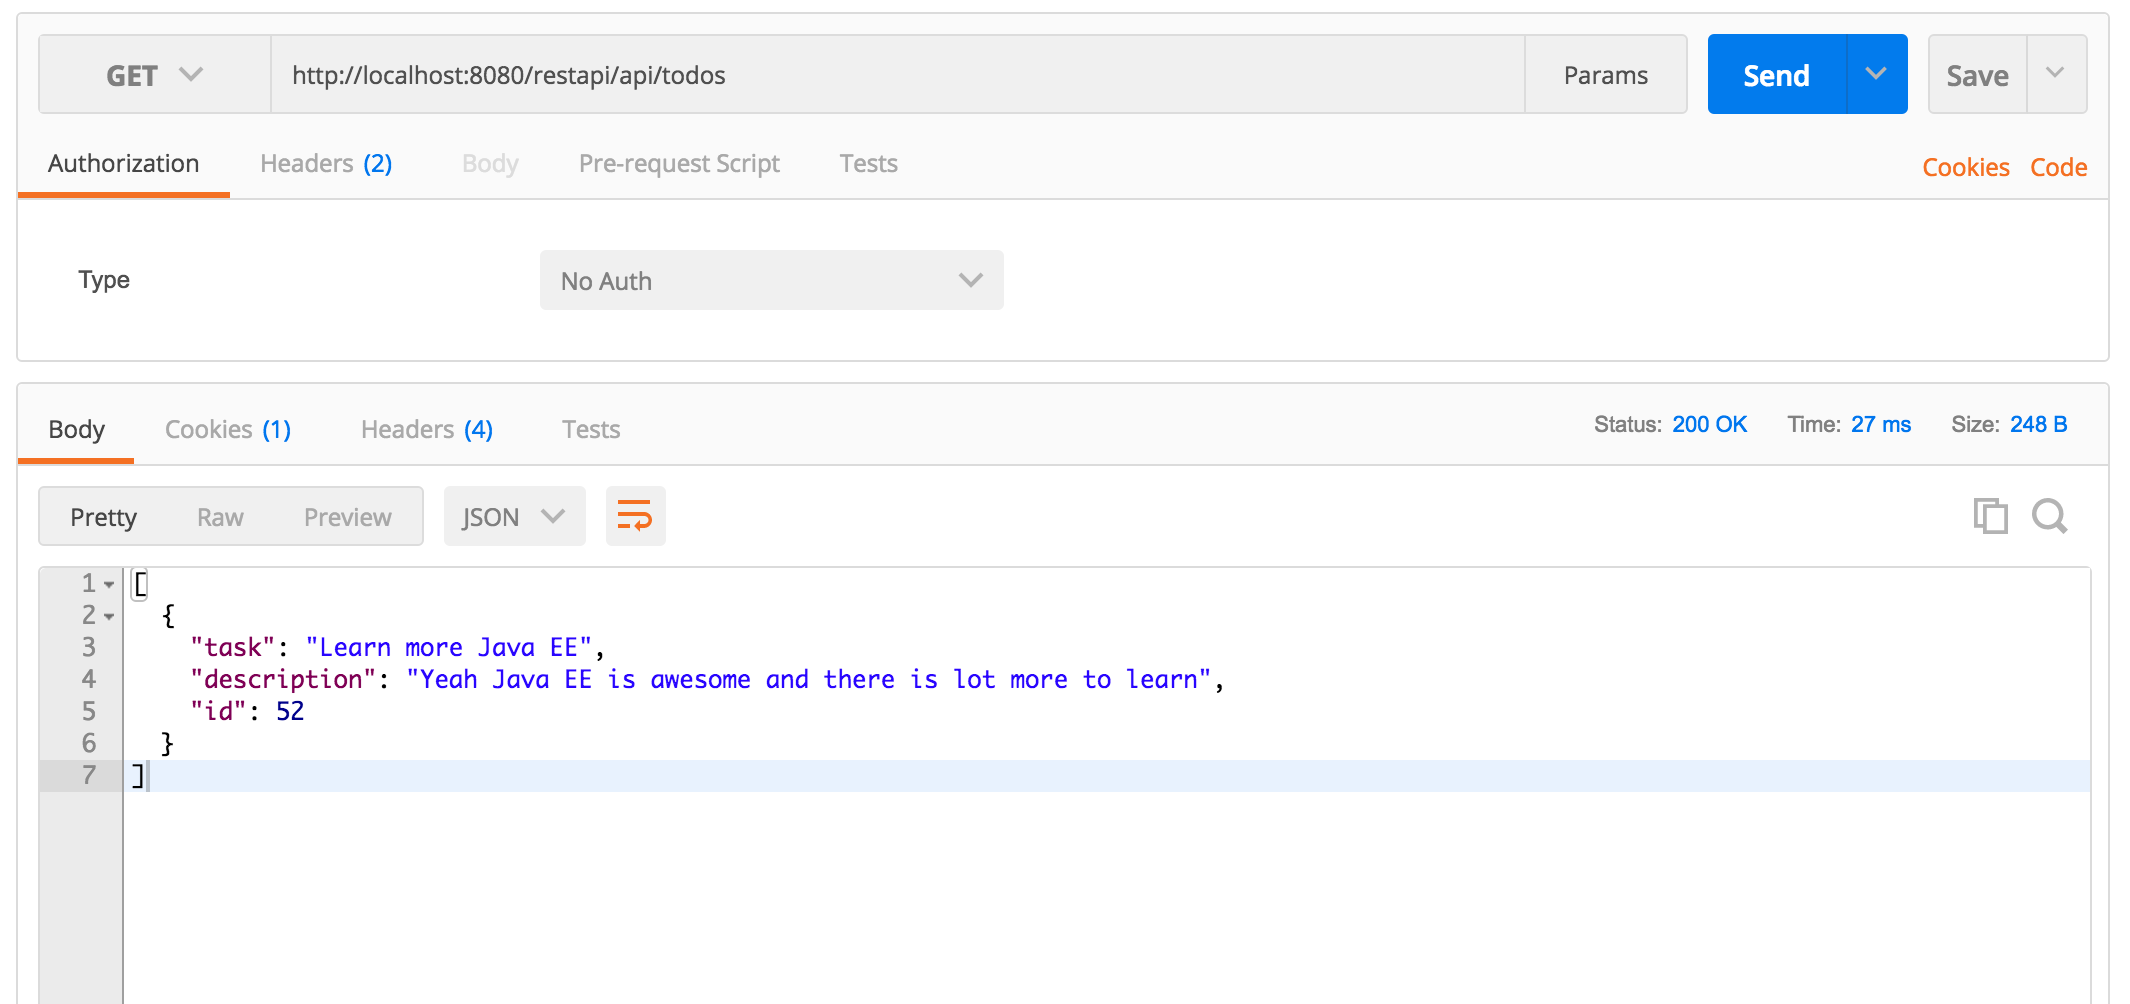Viewport: 2130px width, 1004px height.
Task: Click the Send button
Action: point(1777,75)
